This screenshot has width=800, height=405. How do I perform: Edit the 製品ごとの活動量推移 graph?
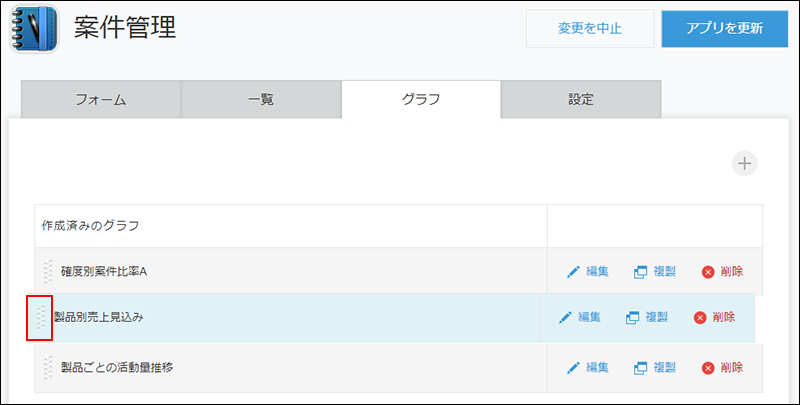click(x=588, y=367)
